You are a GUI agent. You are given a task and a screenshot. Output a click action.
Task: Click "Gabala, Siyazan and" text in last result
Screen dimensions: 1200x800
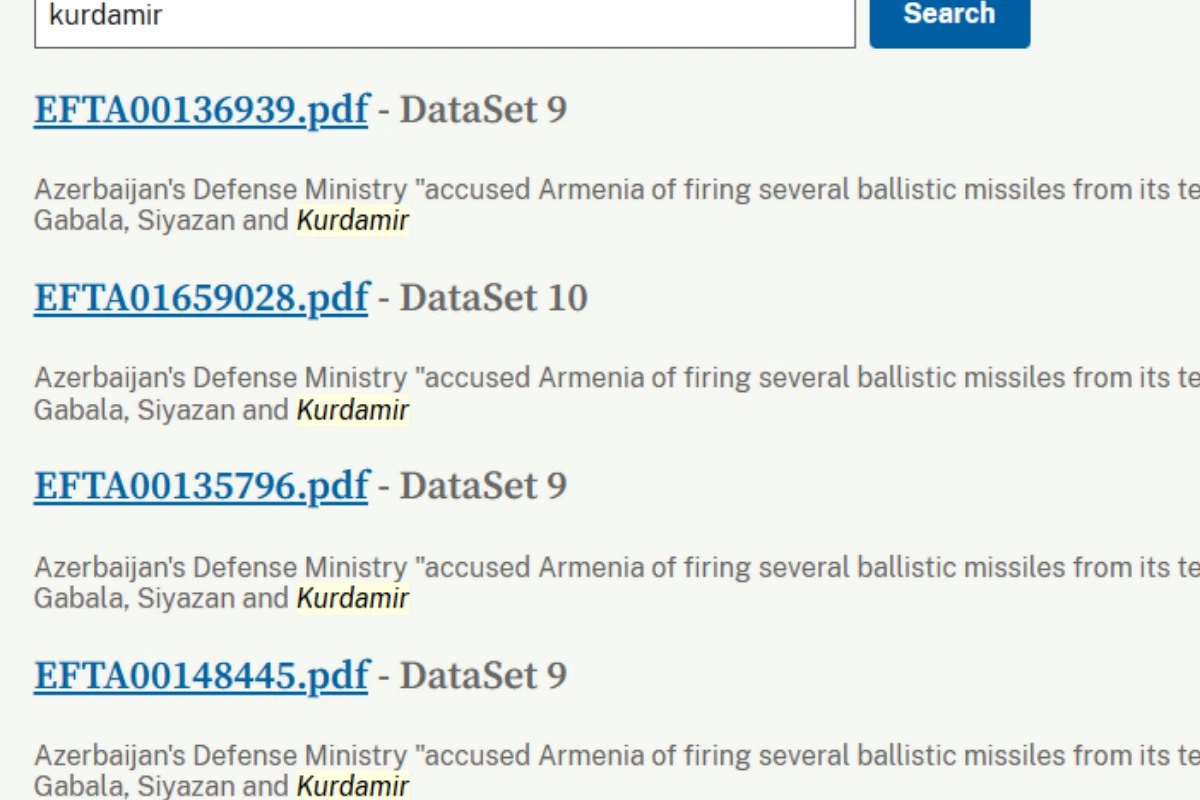(162, 785)
